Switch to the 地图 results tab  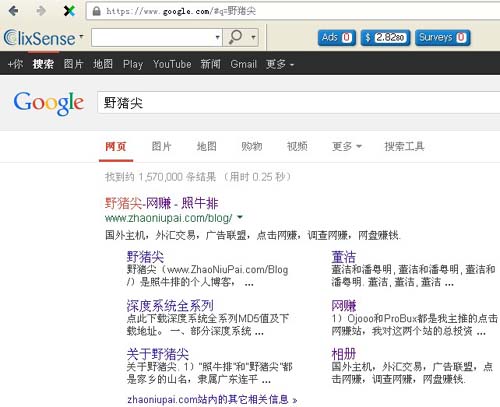[x=207, y=146]
